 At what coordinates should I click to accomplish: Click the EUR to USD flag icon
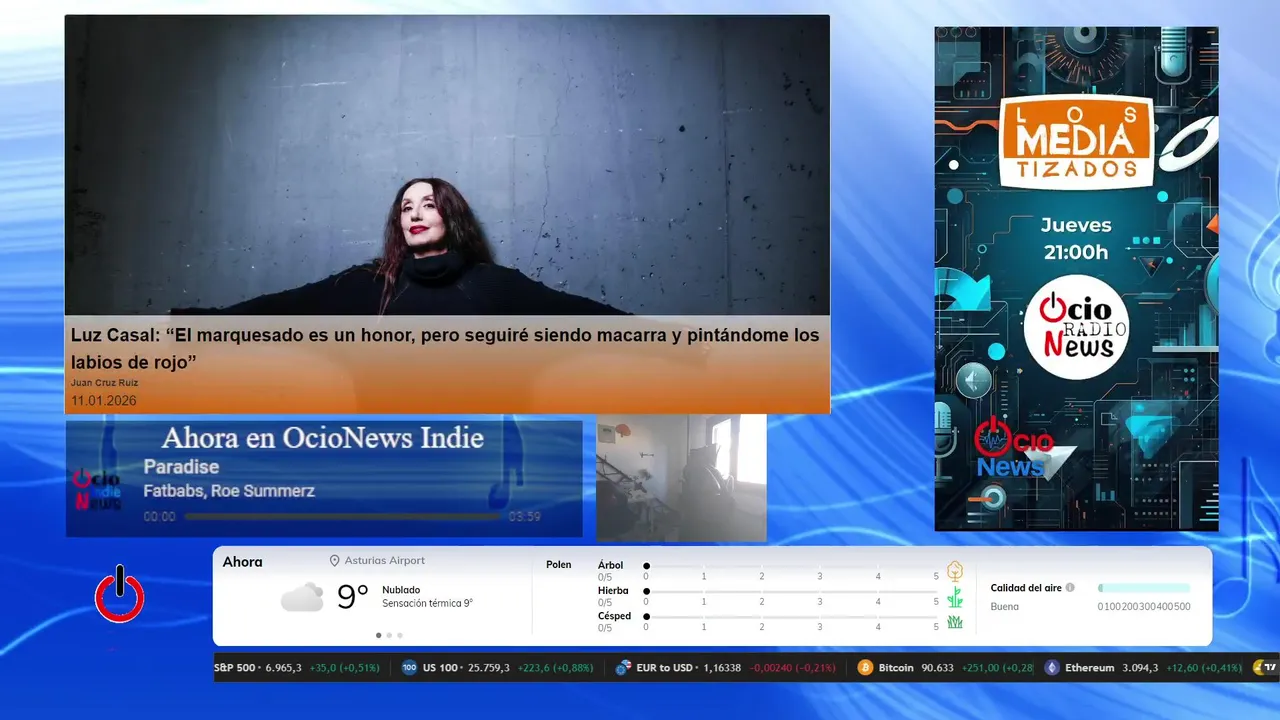623,668
